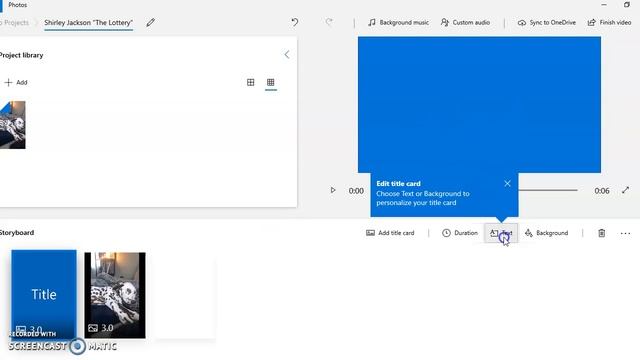The width and height of the screenshot is (640, 360).
Task: Close the Edit title card tooltip
Action: [507, 184]
